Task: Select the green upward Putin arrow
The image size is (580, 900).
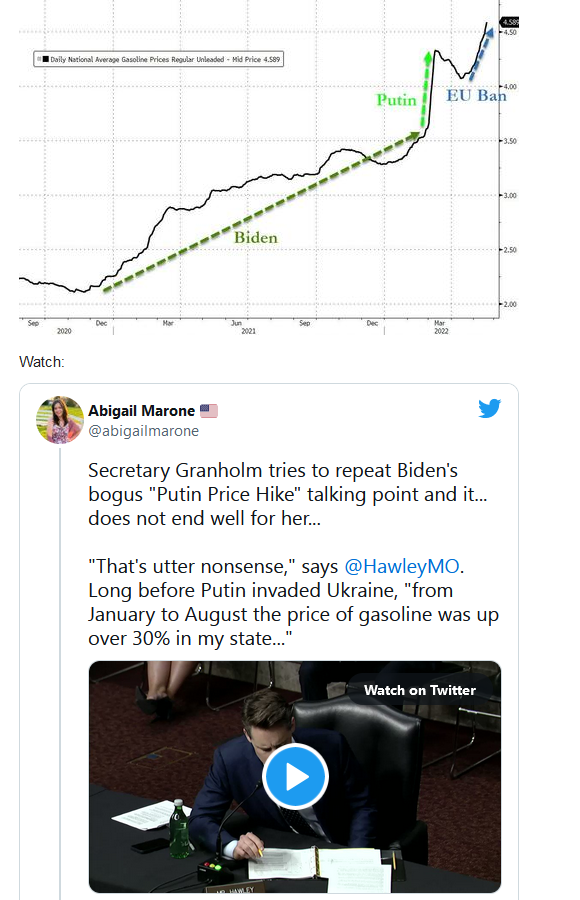Action: pos(426,90)
